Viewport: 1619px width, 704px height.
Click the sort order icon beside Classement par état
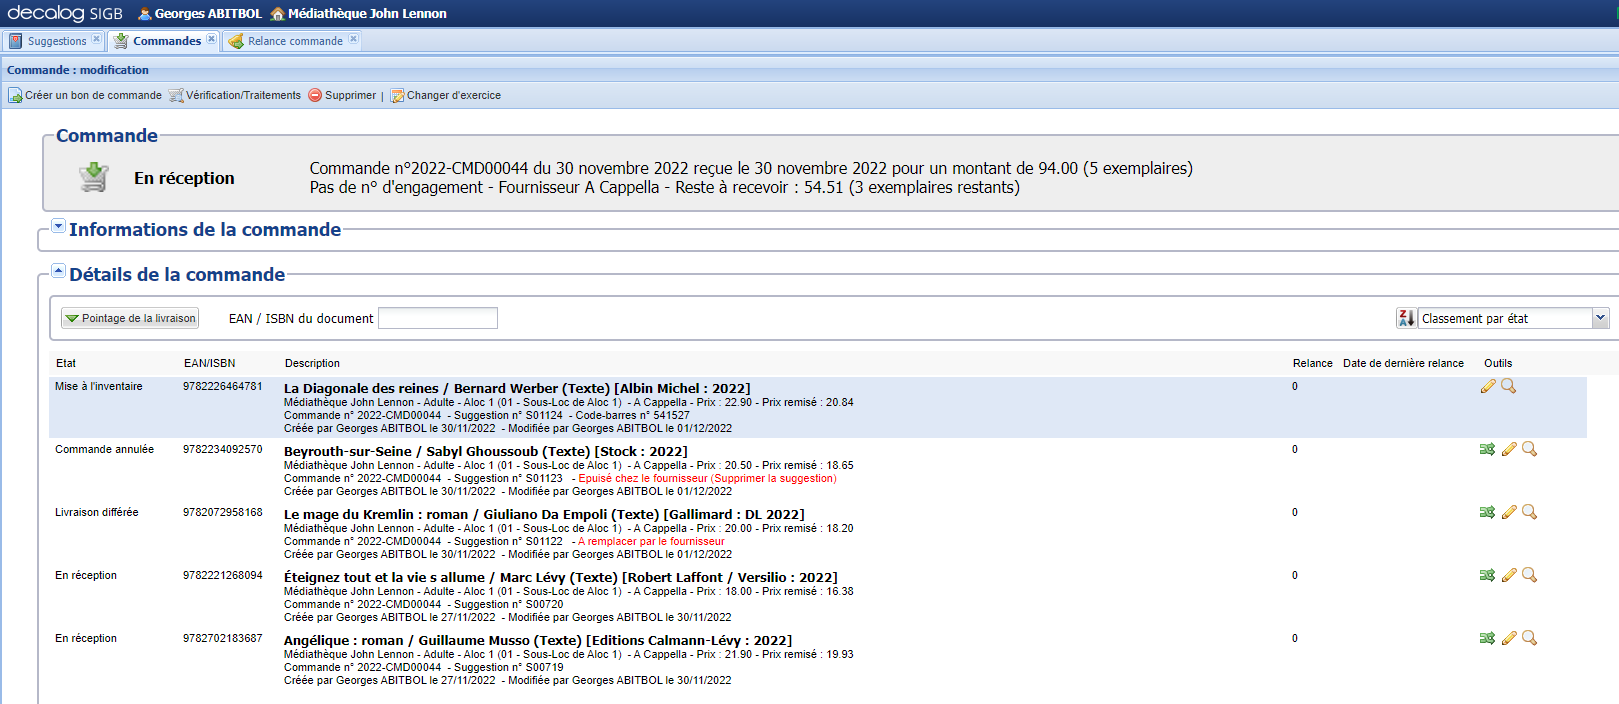(1406, 318)
